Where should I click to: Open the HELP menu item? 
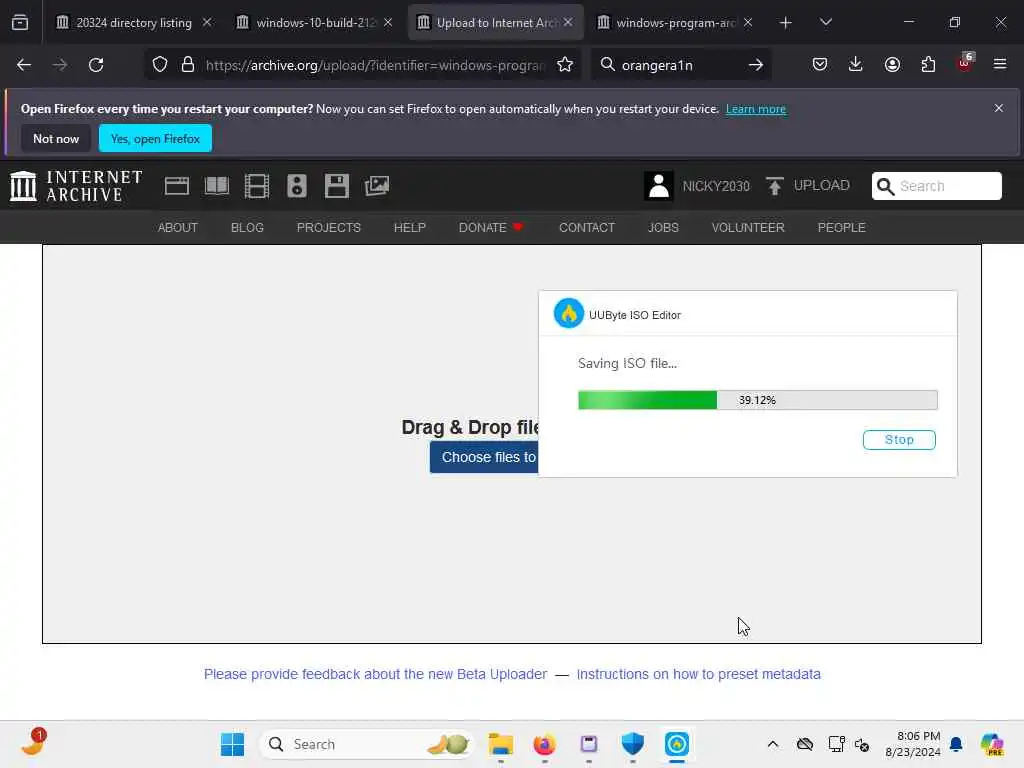click(409, 227)
